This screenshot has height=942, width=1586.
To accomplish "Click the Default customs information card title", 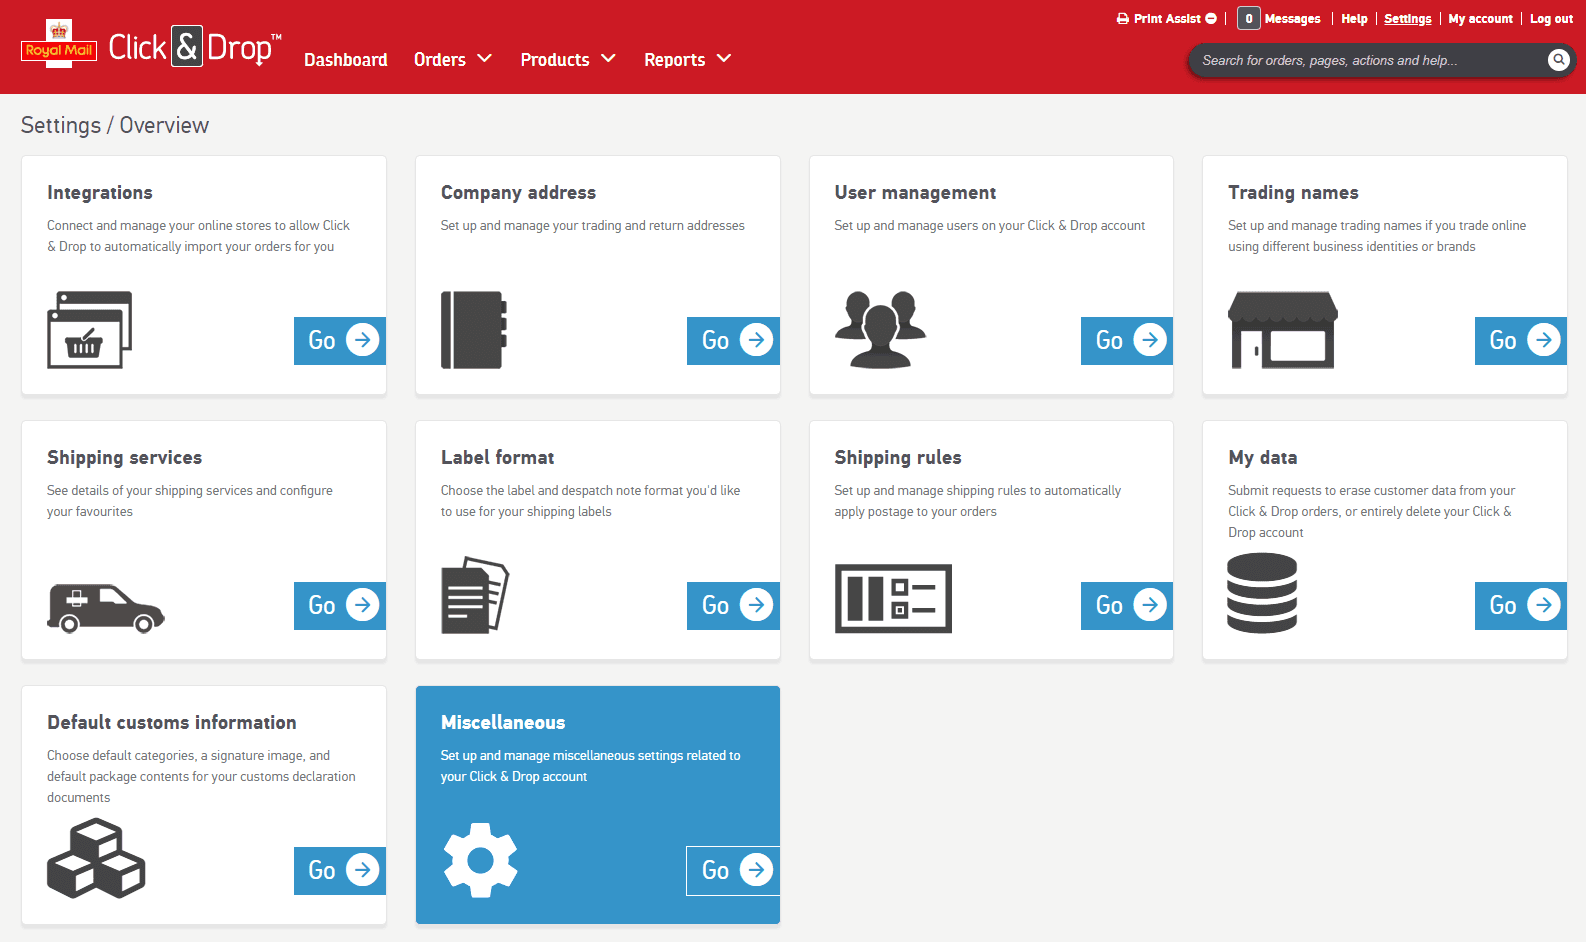I will [172, 723].
